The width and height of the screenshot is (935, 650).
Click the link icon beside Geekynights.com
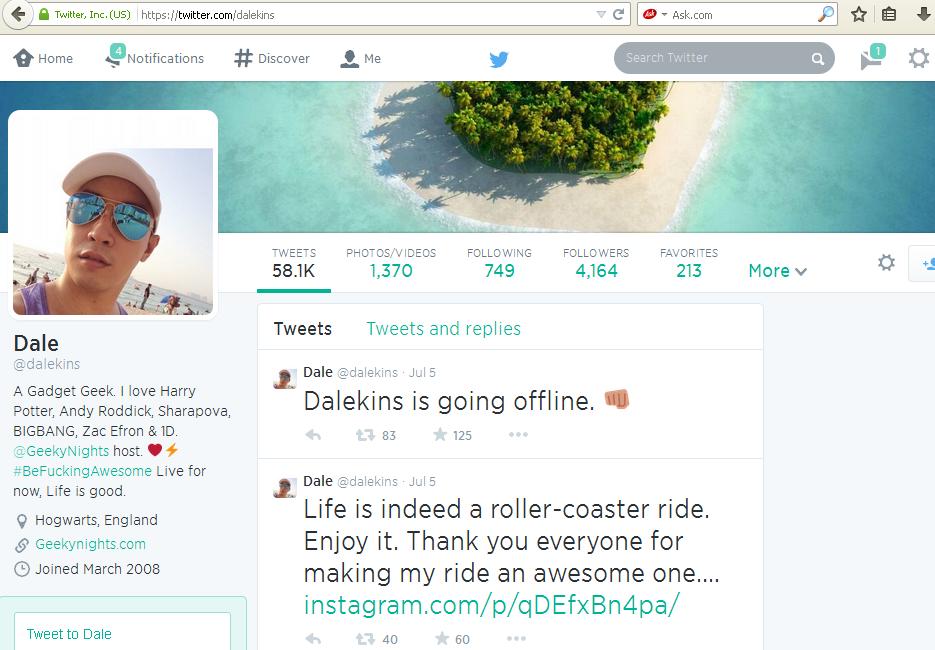click(x=21, y=544)
